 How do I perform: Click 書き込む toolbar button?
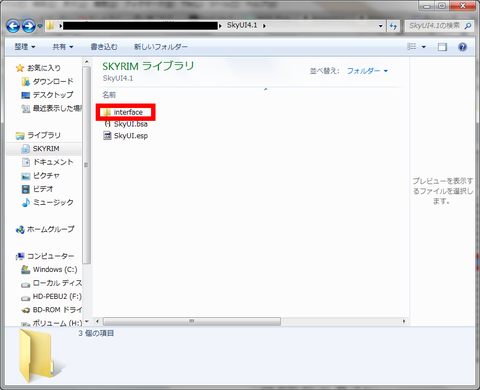click(x=104, y=47)
